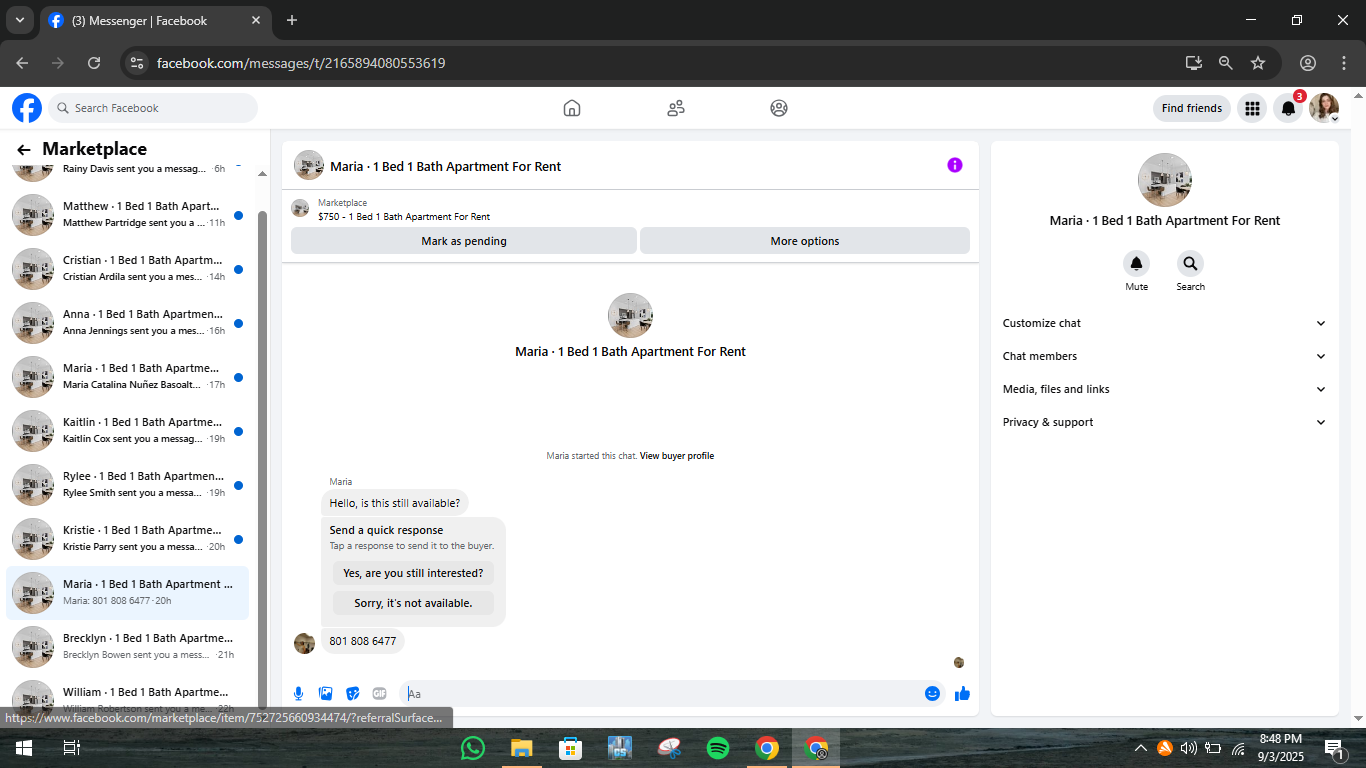
Task: Open the taskbar clock showing 8:48 PM
Action: tap(1280, 748)
